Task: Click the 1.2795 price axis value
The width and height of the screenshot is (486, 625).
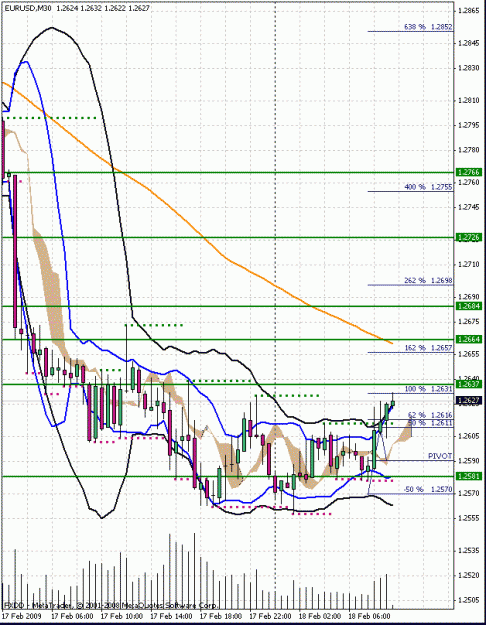Action: [x=469, y=125]
